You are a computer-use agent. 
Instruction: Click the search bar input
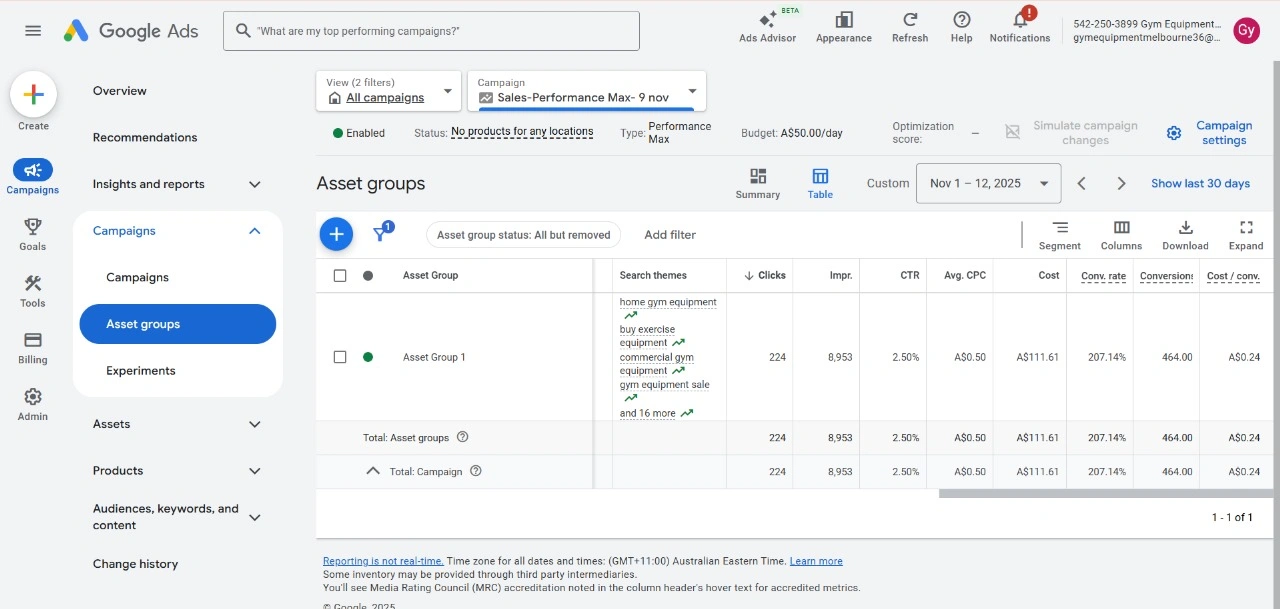431,31
